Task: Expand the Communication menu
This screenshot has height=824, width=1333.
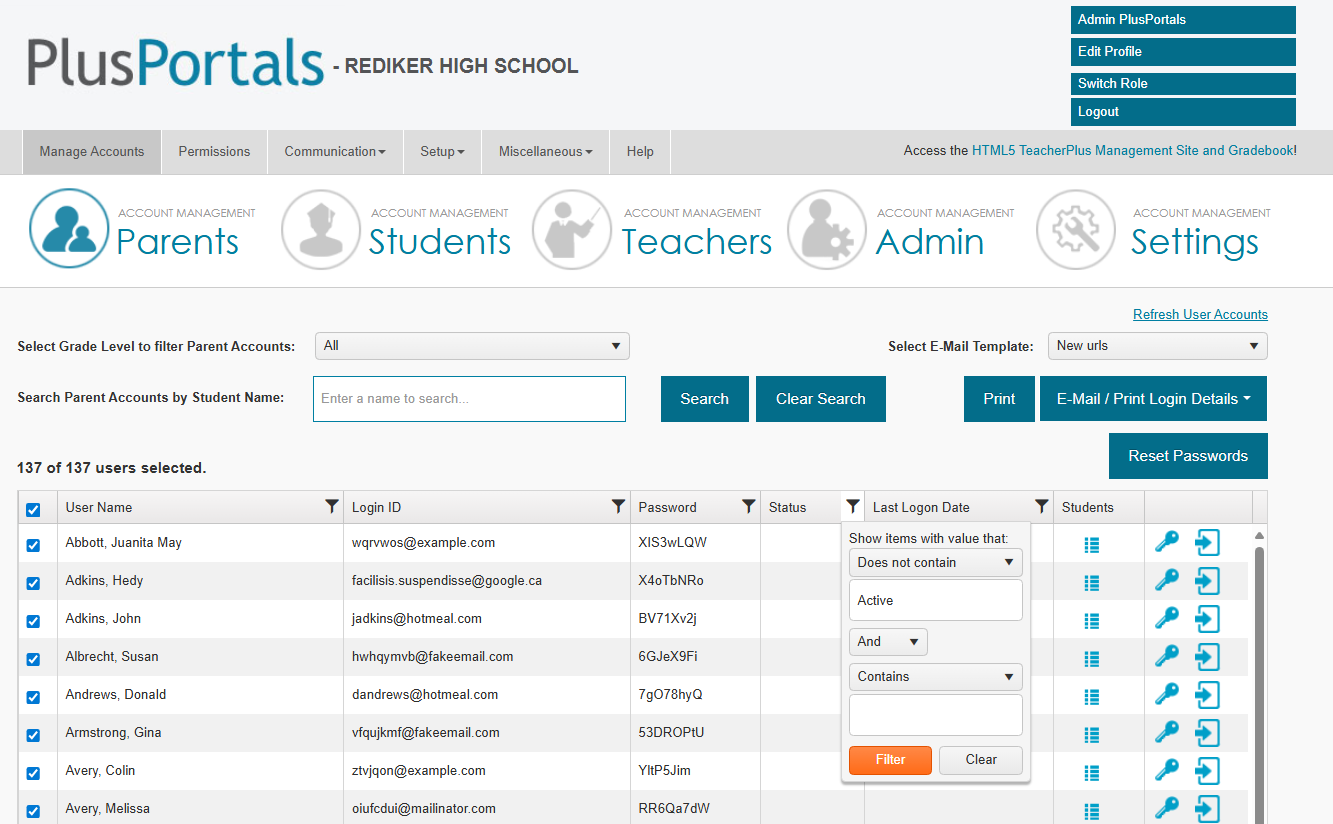Action: pos(335,152)
